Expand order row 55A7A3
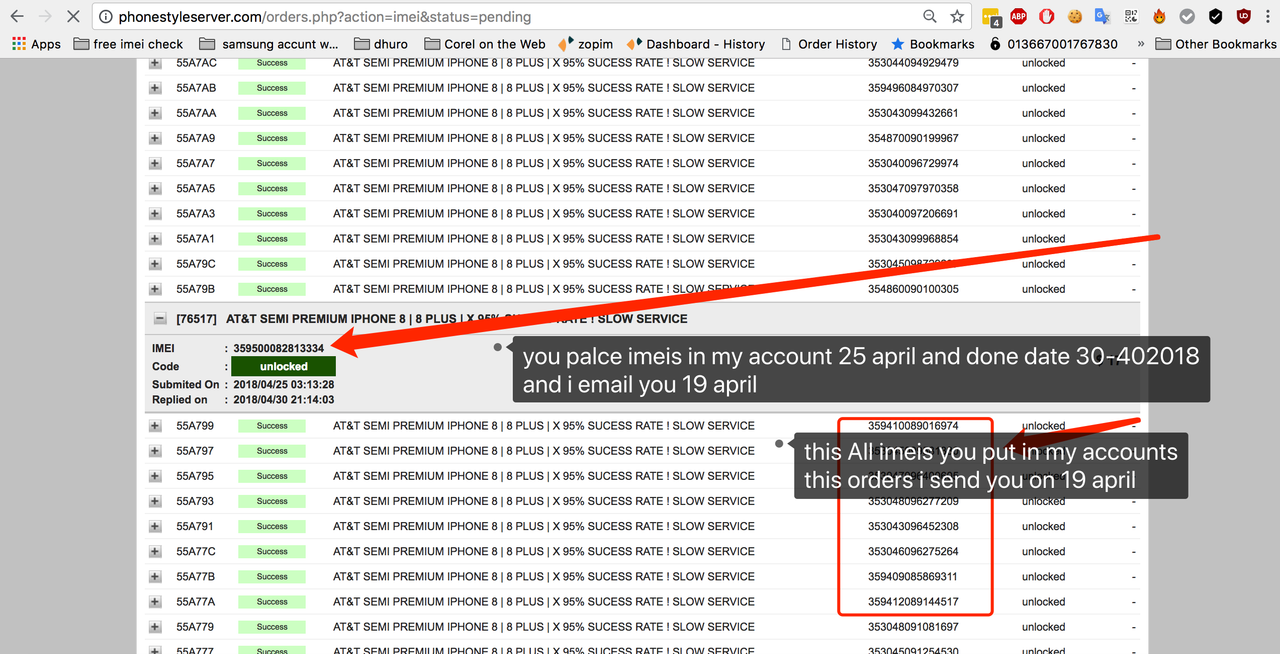 pos(155,213)
